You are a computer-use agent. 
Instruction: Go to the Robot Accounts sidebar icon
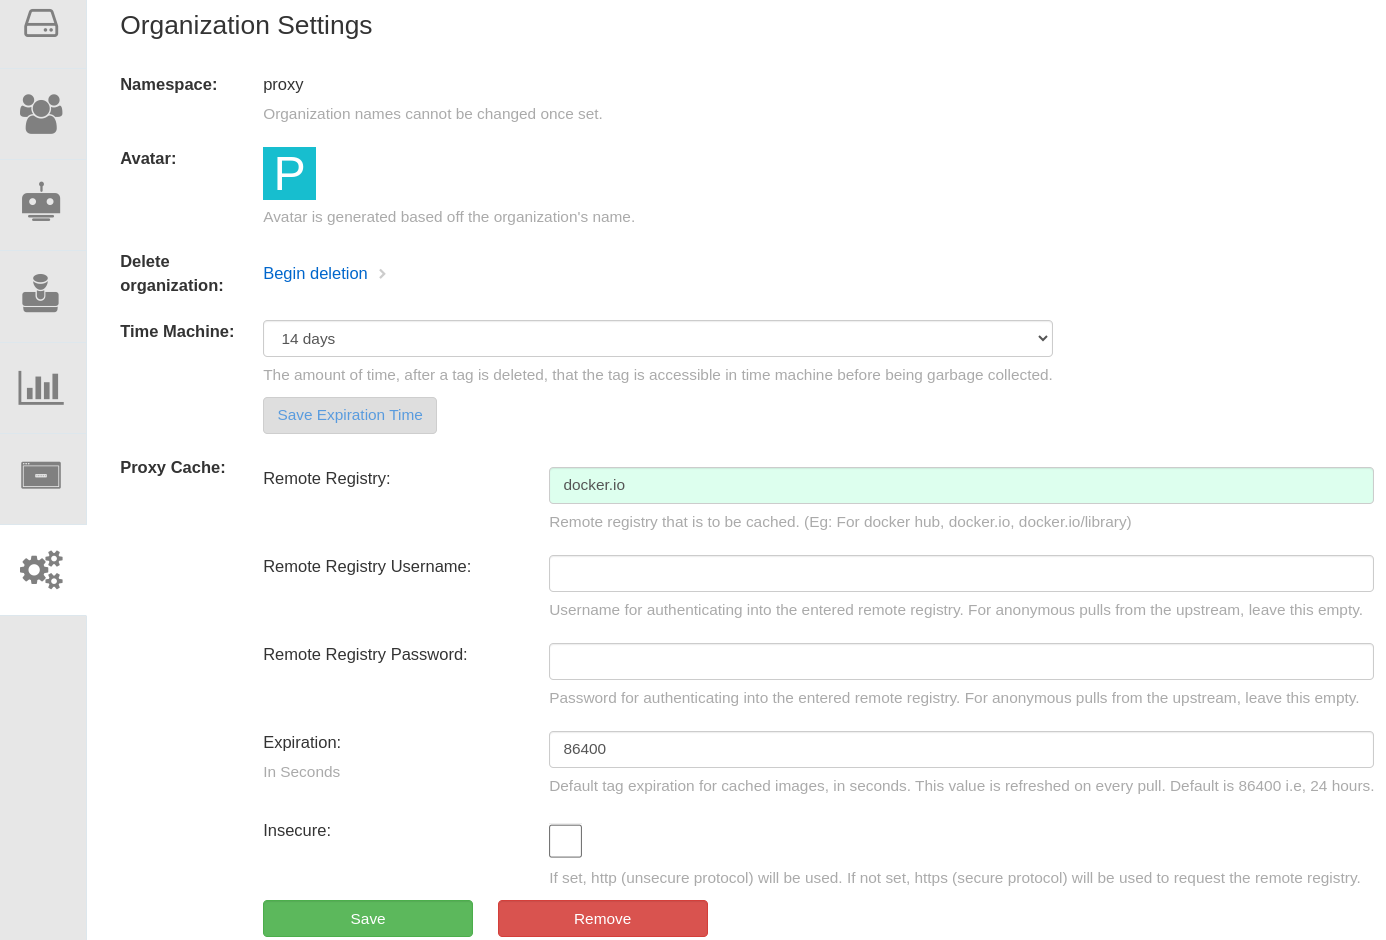tap(41, 202)
